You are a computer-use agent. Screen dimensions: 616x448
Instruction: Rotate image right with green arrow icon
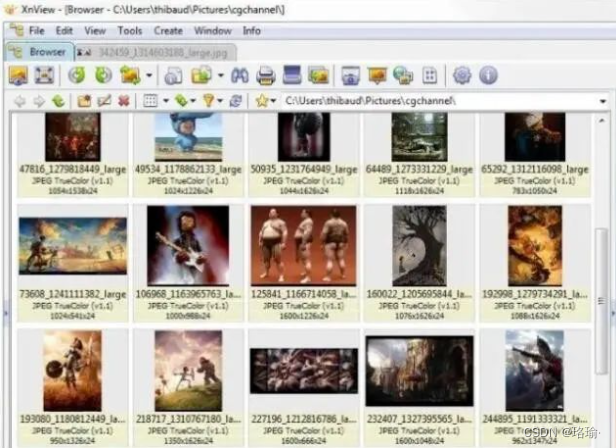(x=103, y=75)
